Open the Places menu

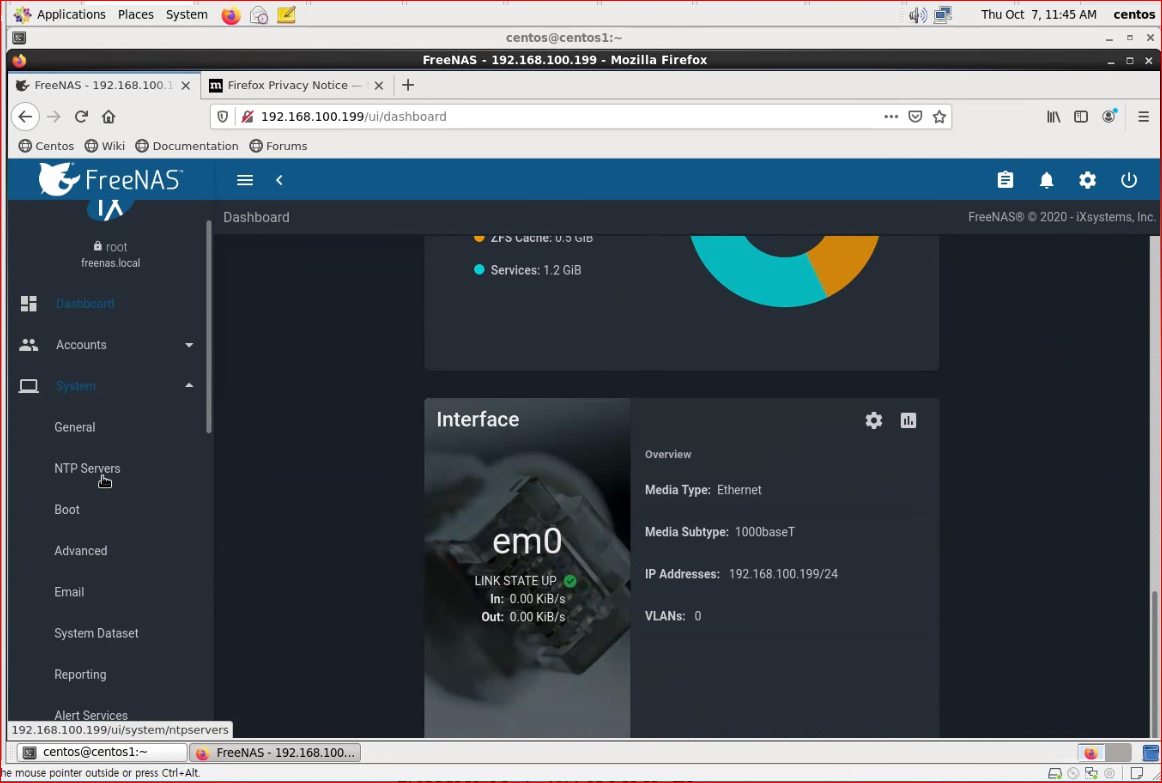(136, 15)
